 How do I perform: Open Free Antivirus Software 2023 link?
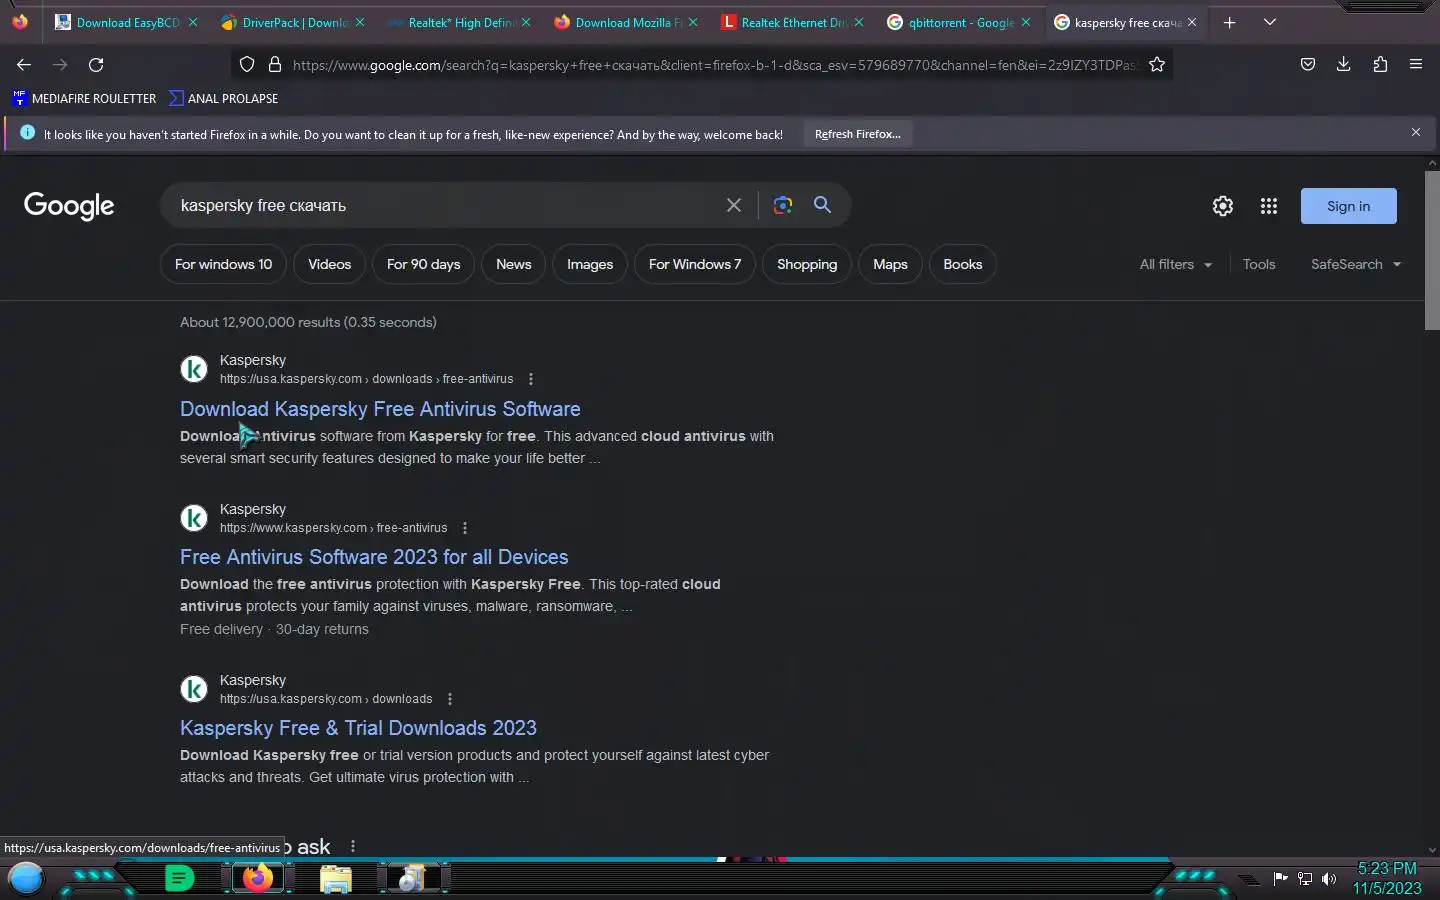(x=374, y=557)
